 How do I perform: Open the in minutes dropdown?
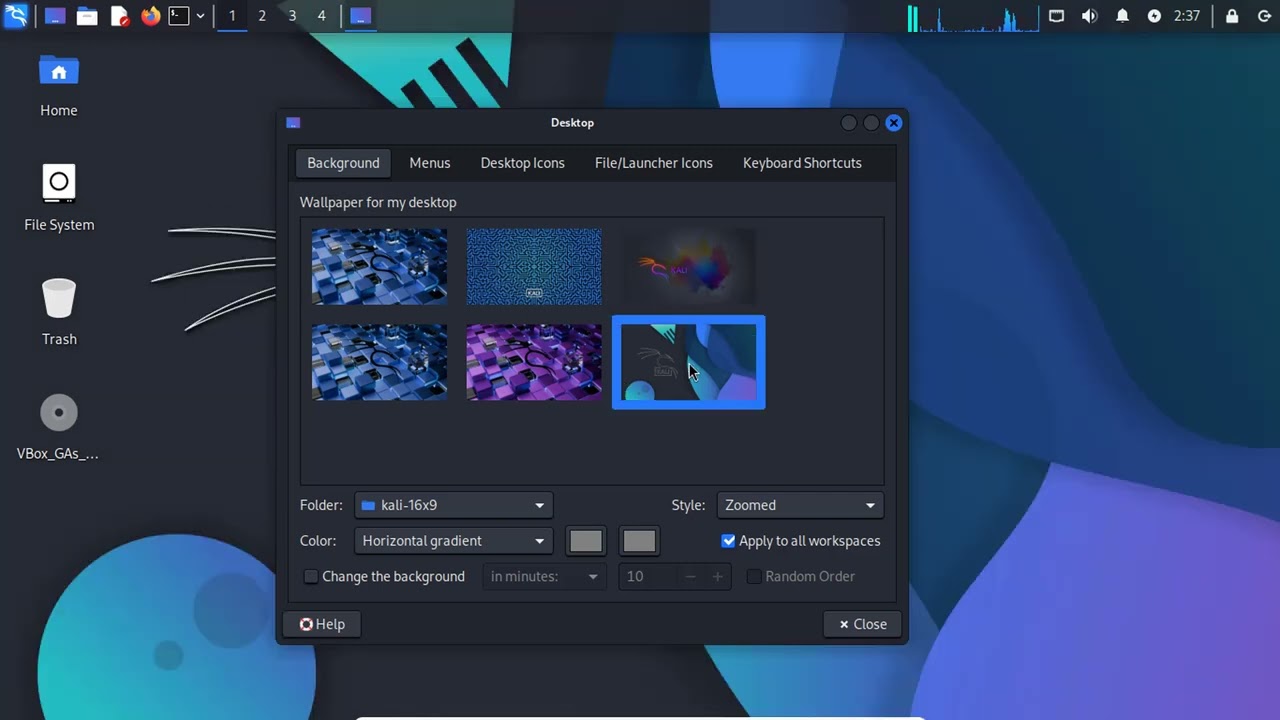point(544,577)
